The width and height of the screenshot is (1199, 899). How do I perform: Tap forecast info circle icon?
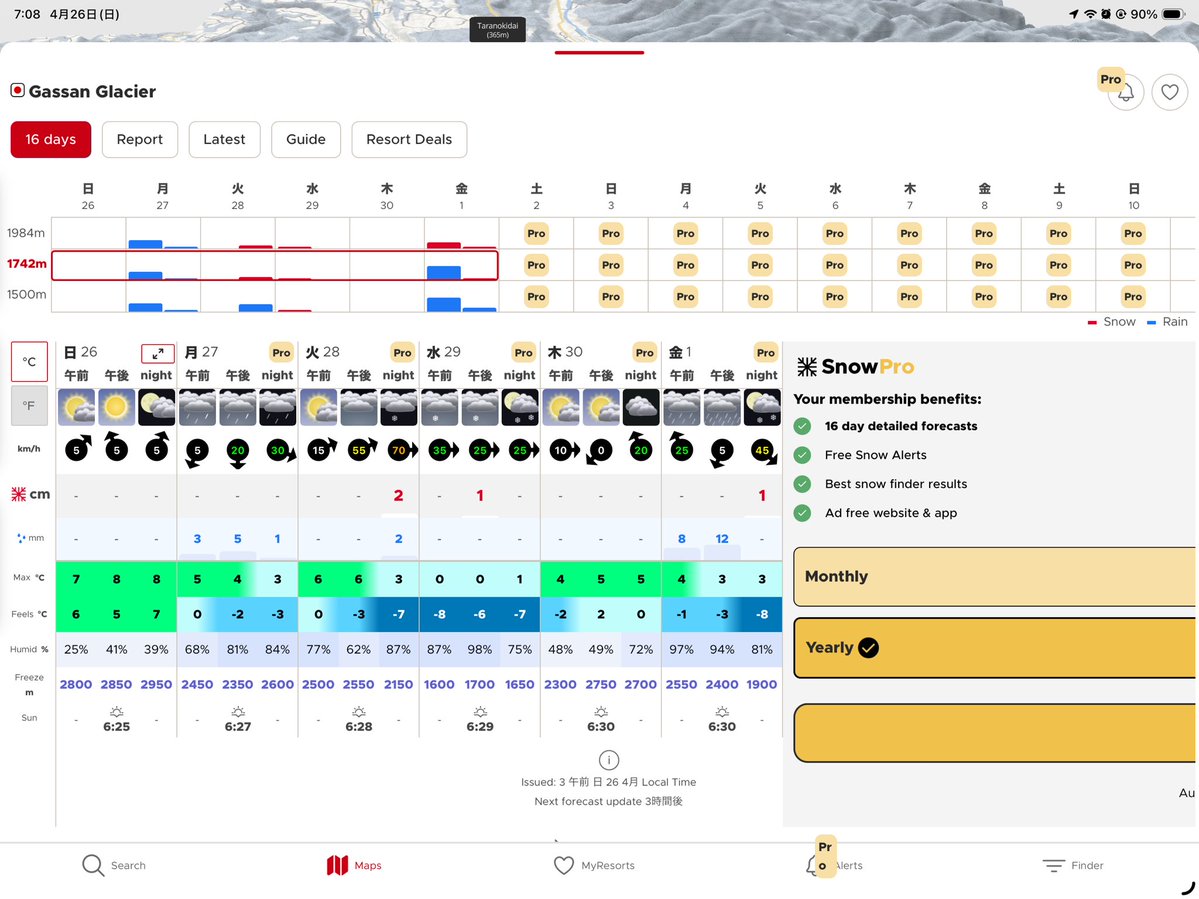pyautogui.click(x=609, y=760)
